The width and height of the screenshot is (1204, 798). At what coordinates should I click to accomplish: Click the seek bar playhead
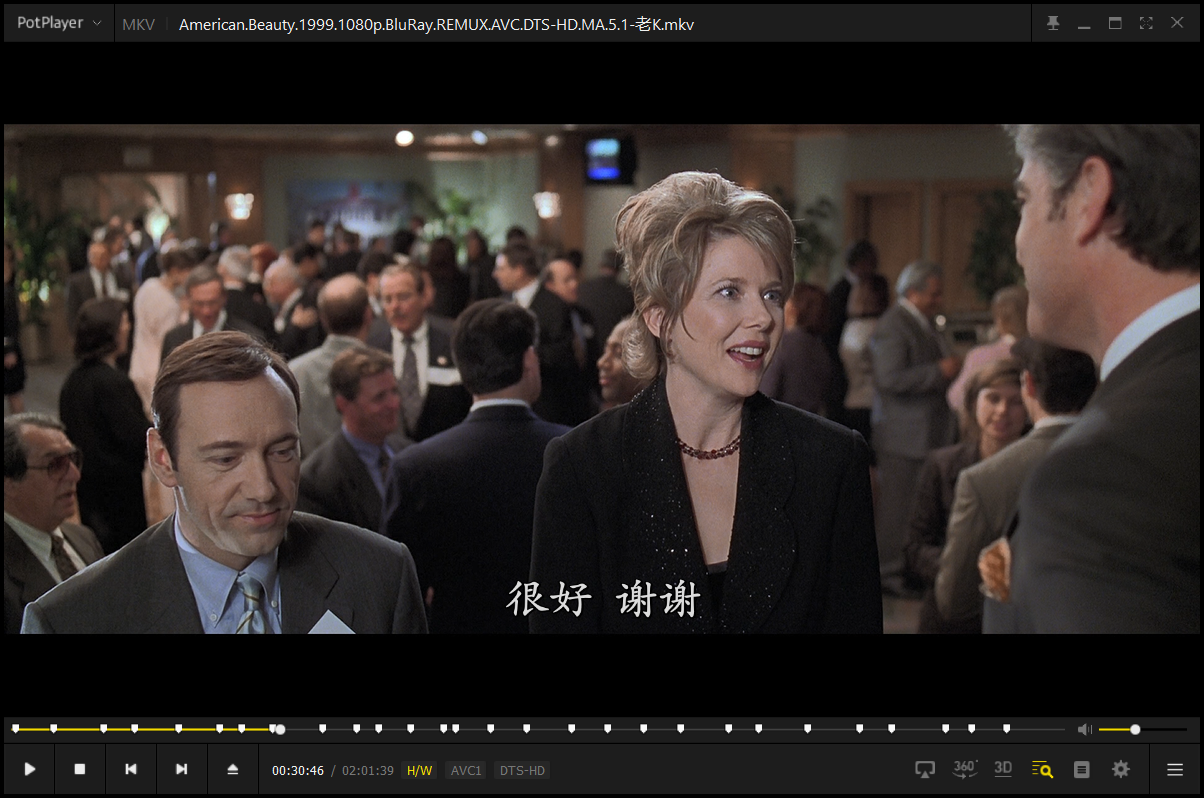coord(280,729)
